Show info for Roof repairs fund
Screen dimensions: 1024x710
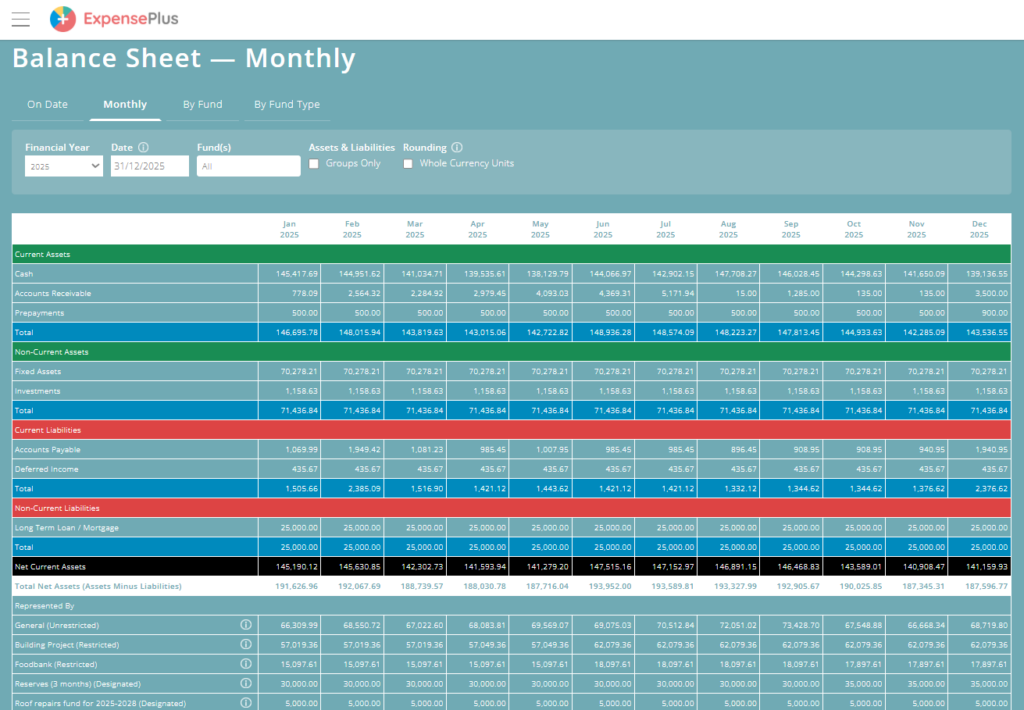point(245,703)
